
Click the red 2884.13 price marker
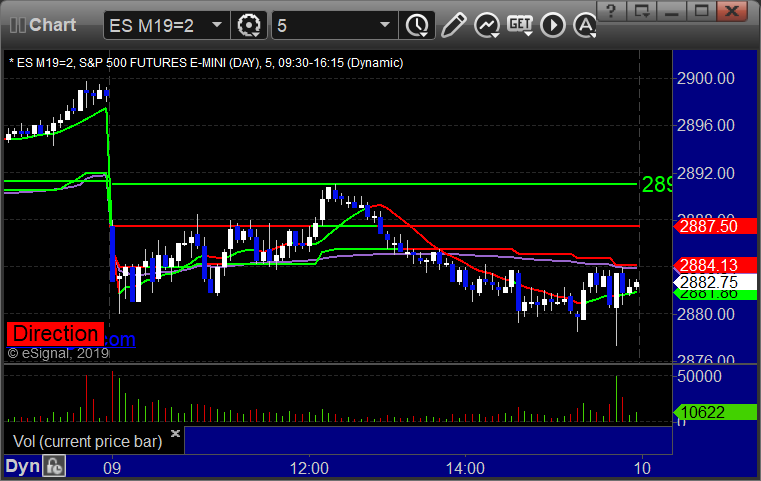tap(715, 265)
